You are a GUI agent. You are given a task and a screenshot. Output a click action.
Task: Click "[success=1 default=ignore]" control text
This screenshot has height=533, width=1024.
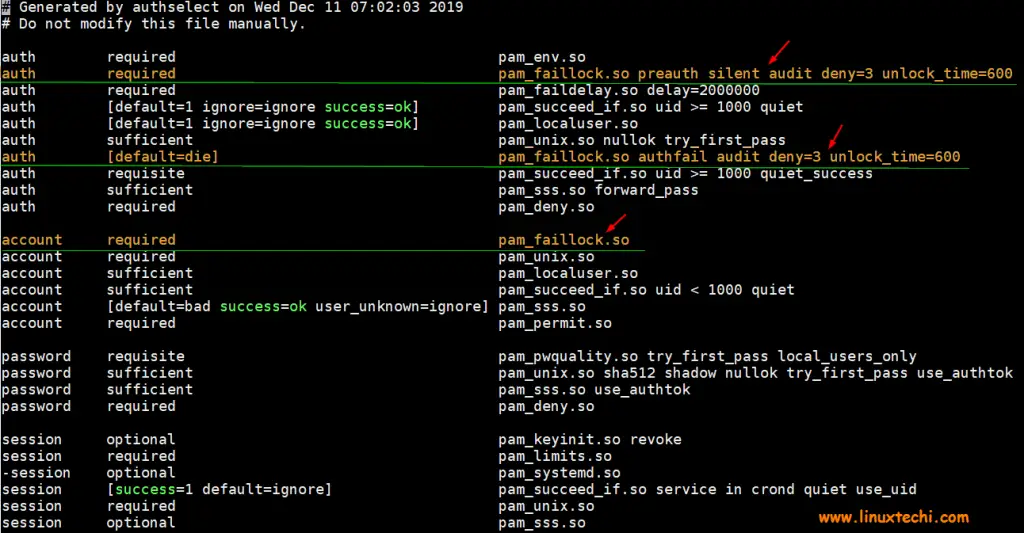pyautogui.click(x=219, y=490)
